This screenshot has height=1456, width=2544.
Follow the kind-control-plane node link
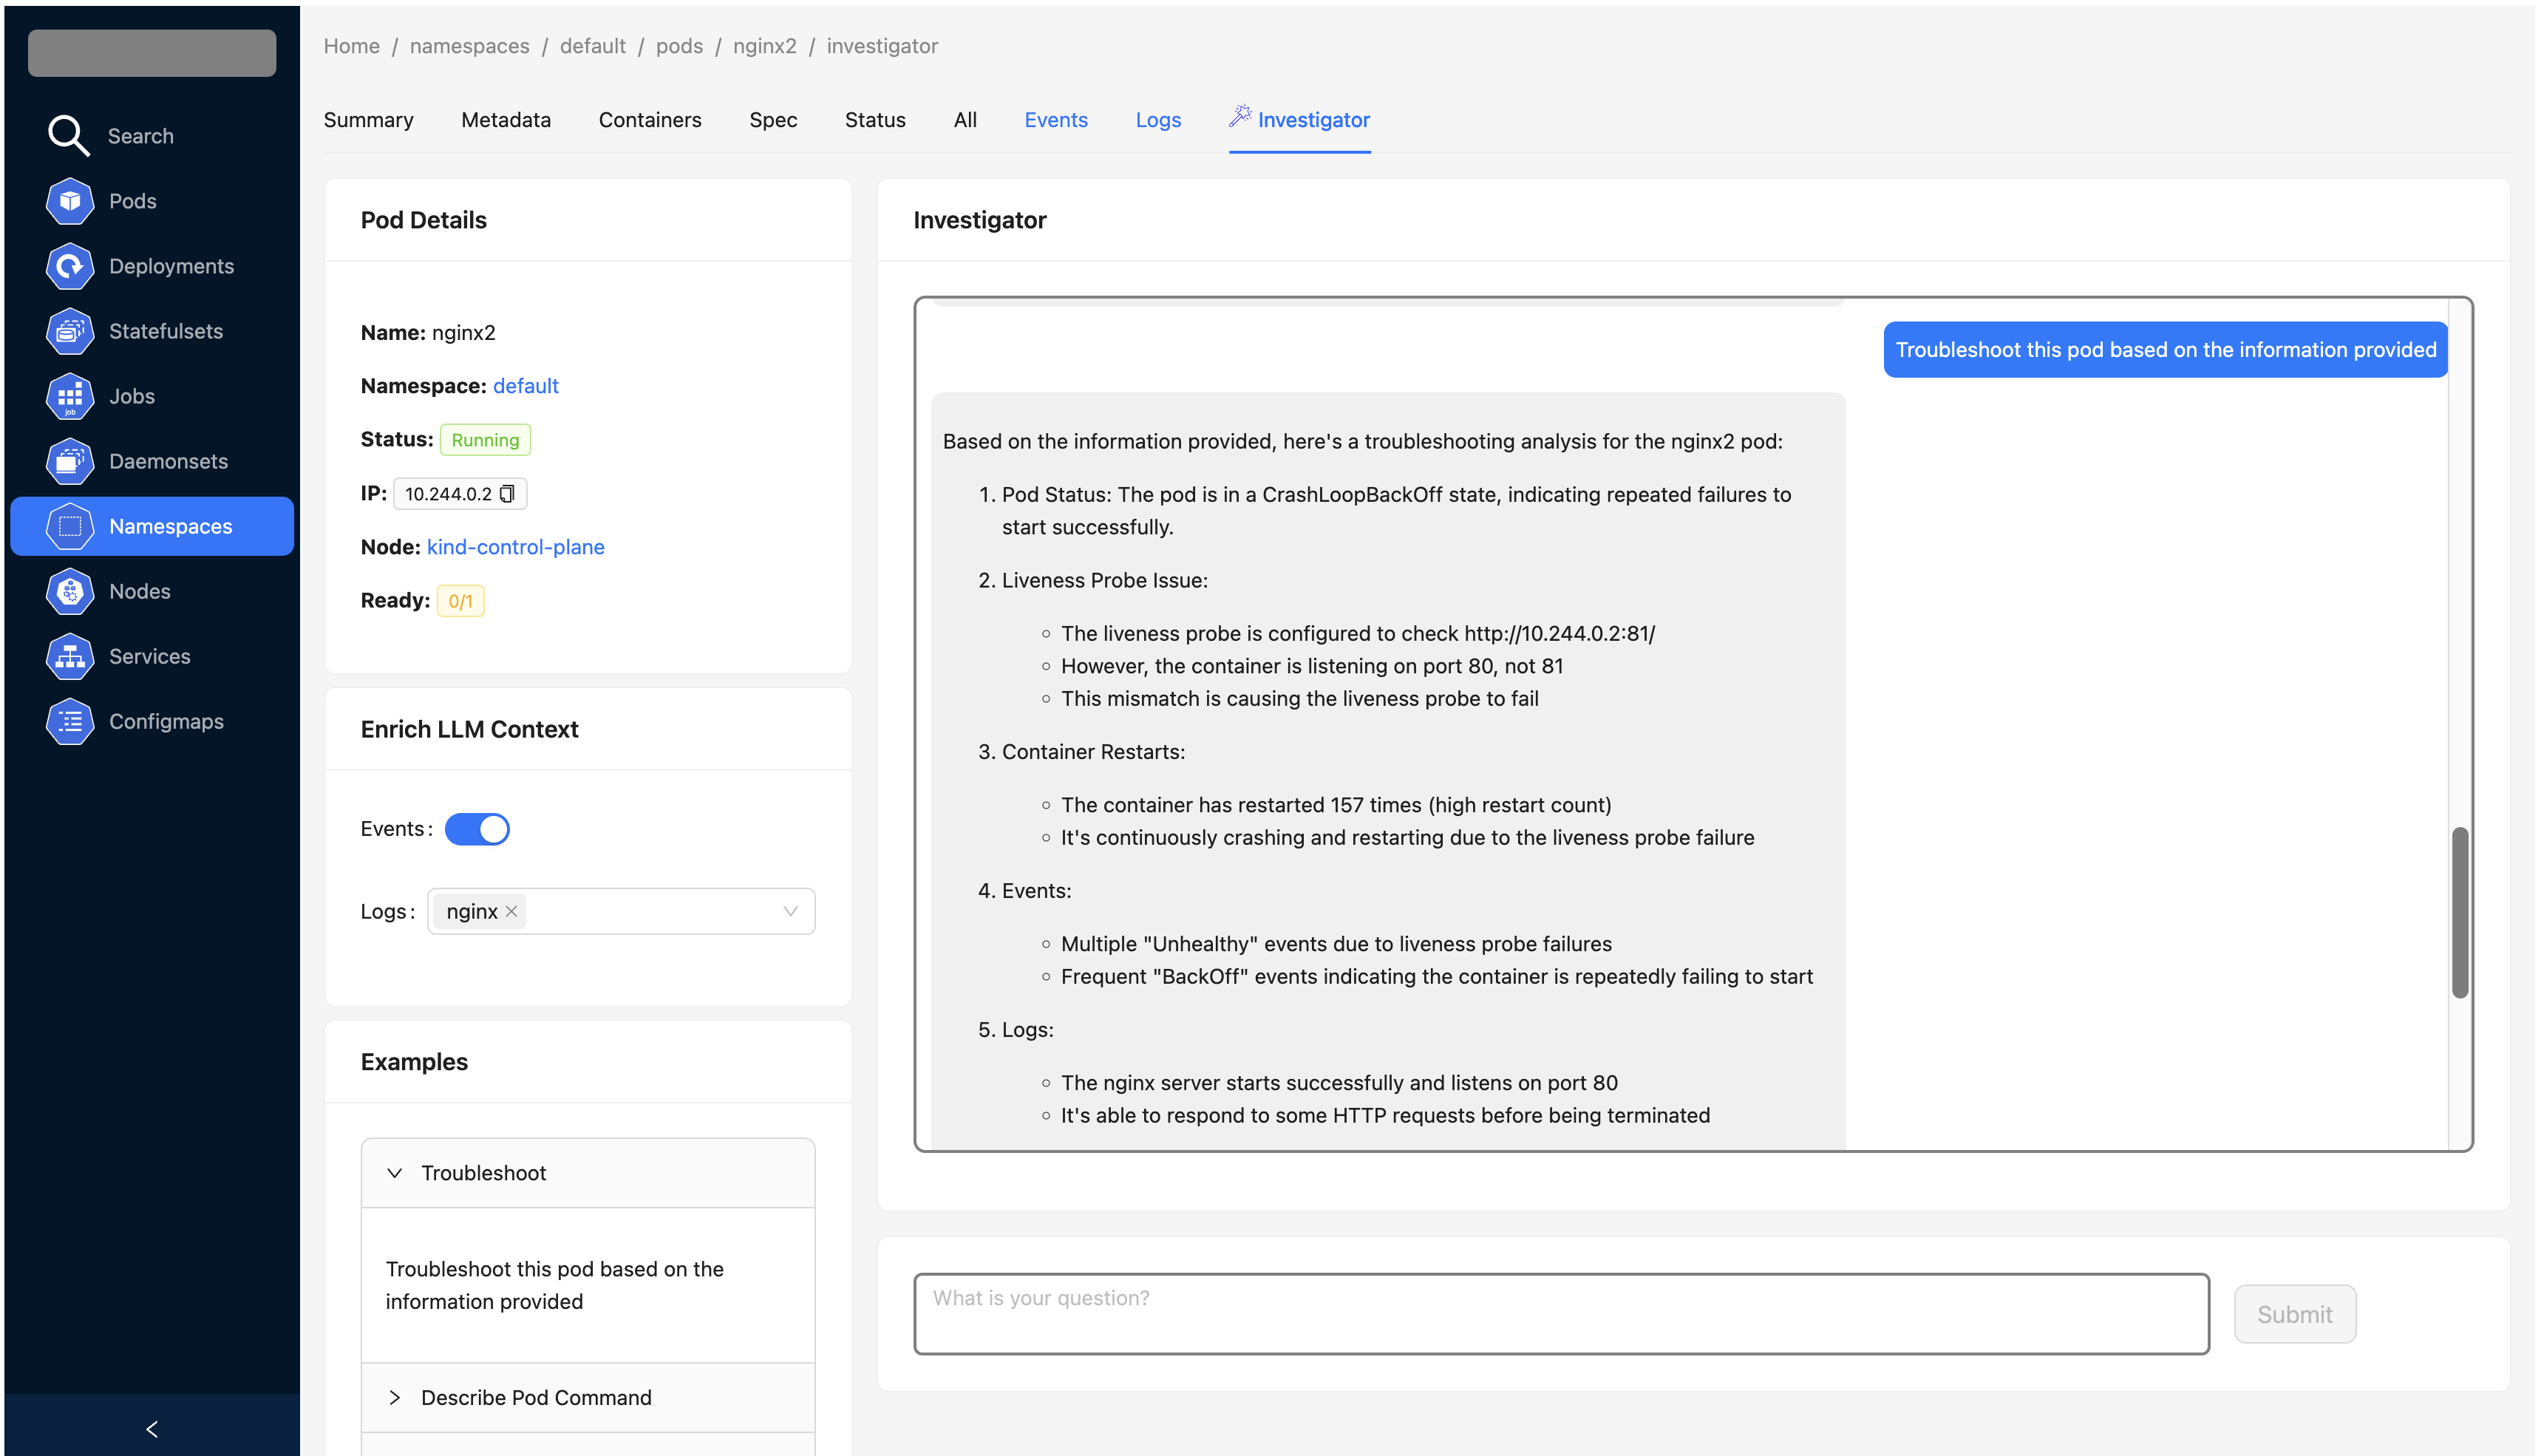[x=515, y=547]
